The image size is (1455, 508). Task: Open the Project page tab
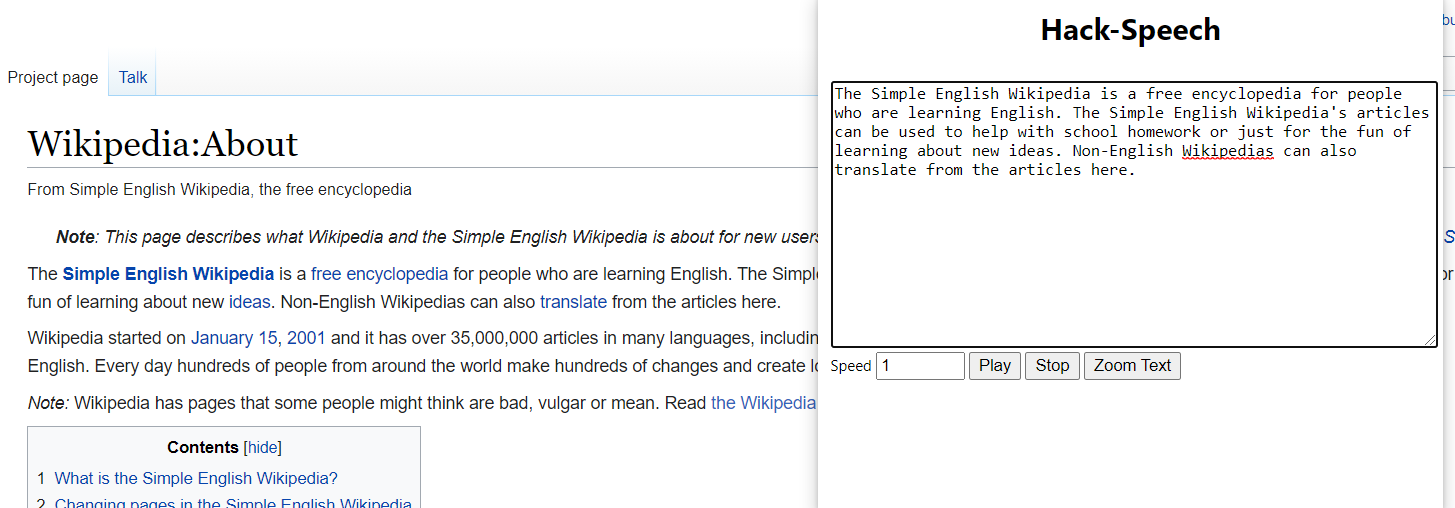pyautogui.click(x=53, y=77)
